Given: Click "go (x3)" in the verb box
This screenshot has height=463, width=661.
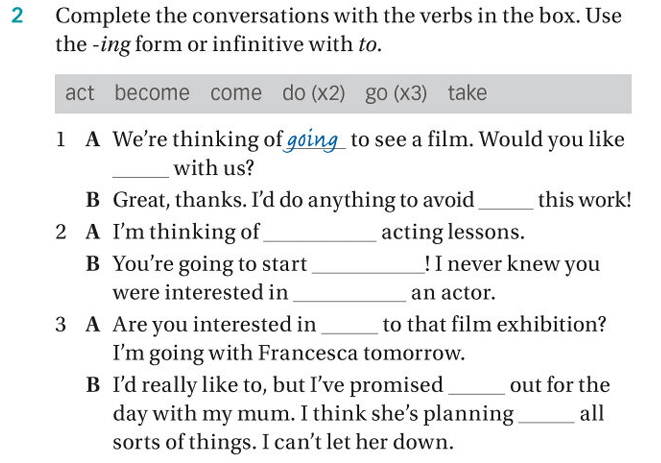Looking at the screenshot, I should [396, 94].
